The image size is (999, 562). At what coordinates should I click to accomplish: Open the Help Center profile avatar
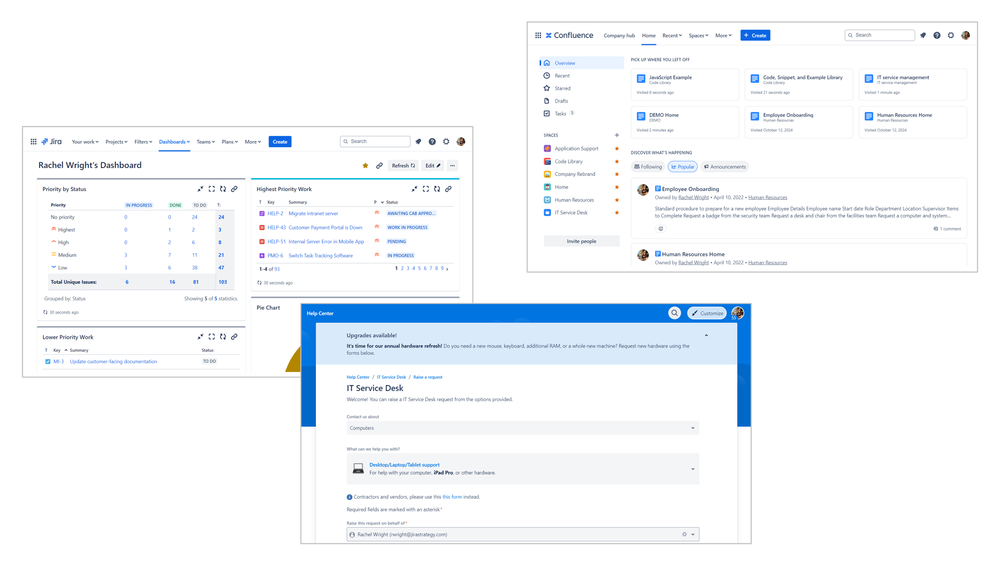pos(738,313)
